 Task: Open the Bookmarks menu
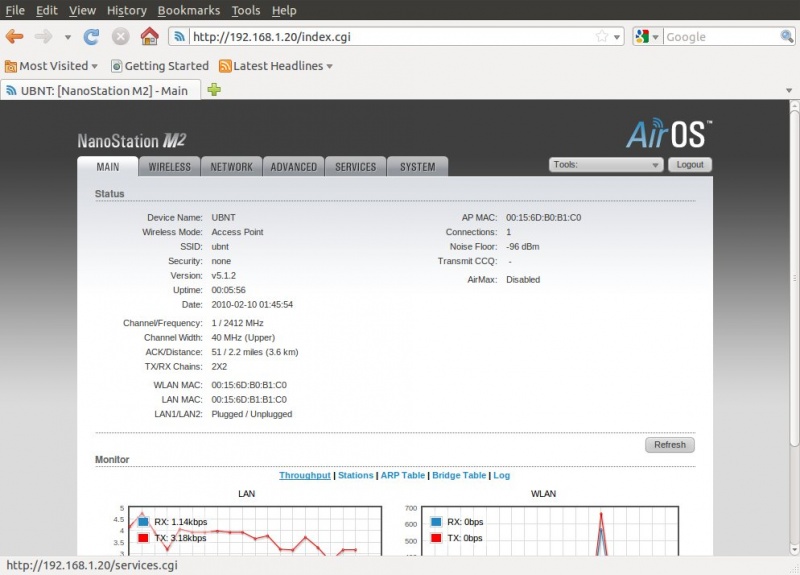pyautogui.click(x=189, y=10)
